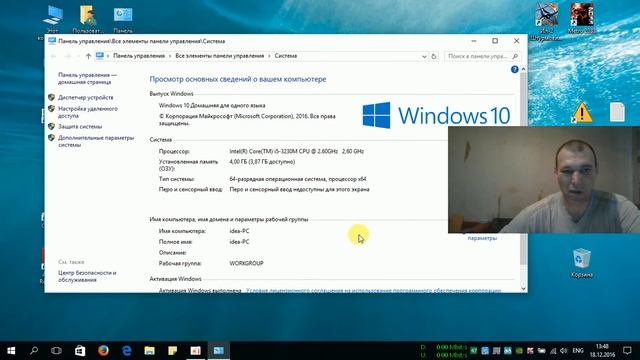640x360 pixels.
Task: Open Дополнительные параметры системы link
Action: (x=96, y=141)
